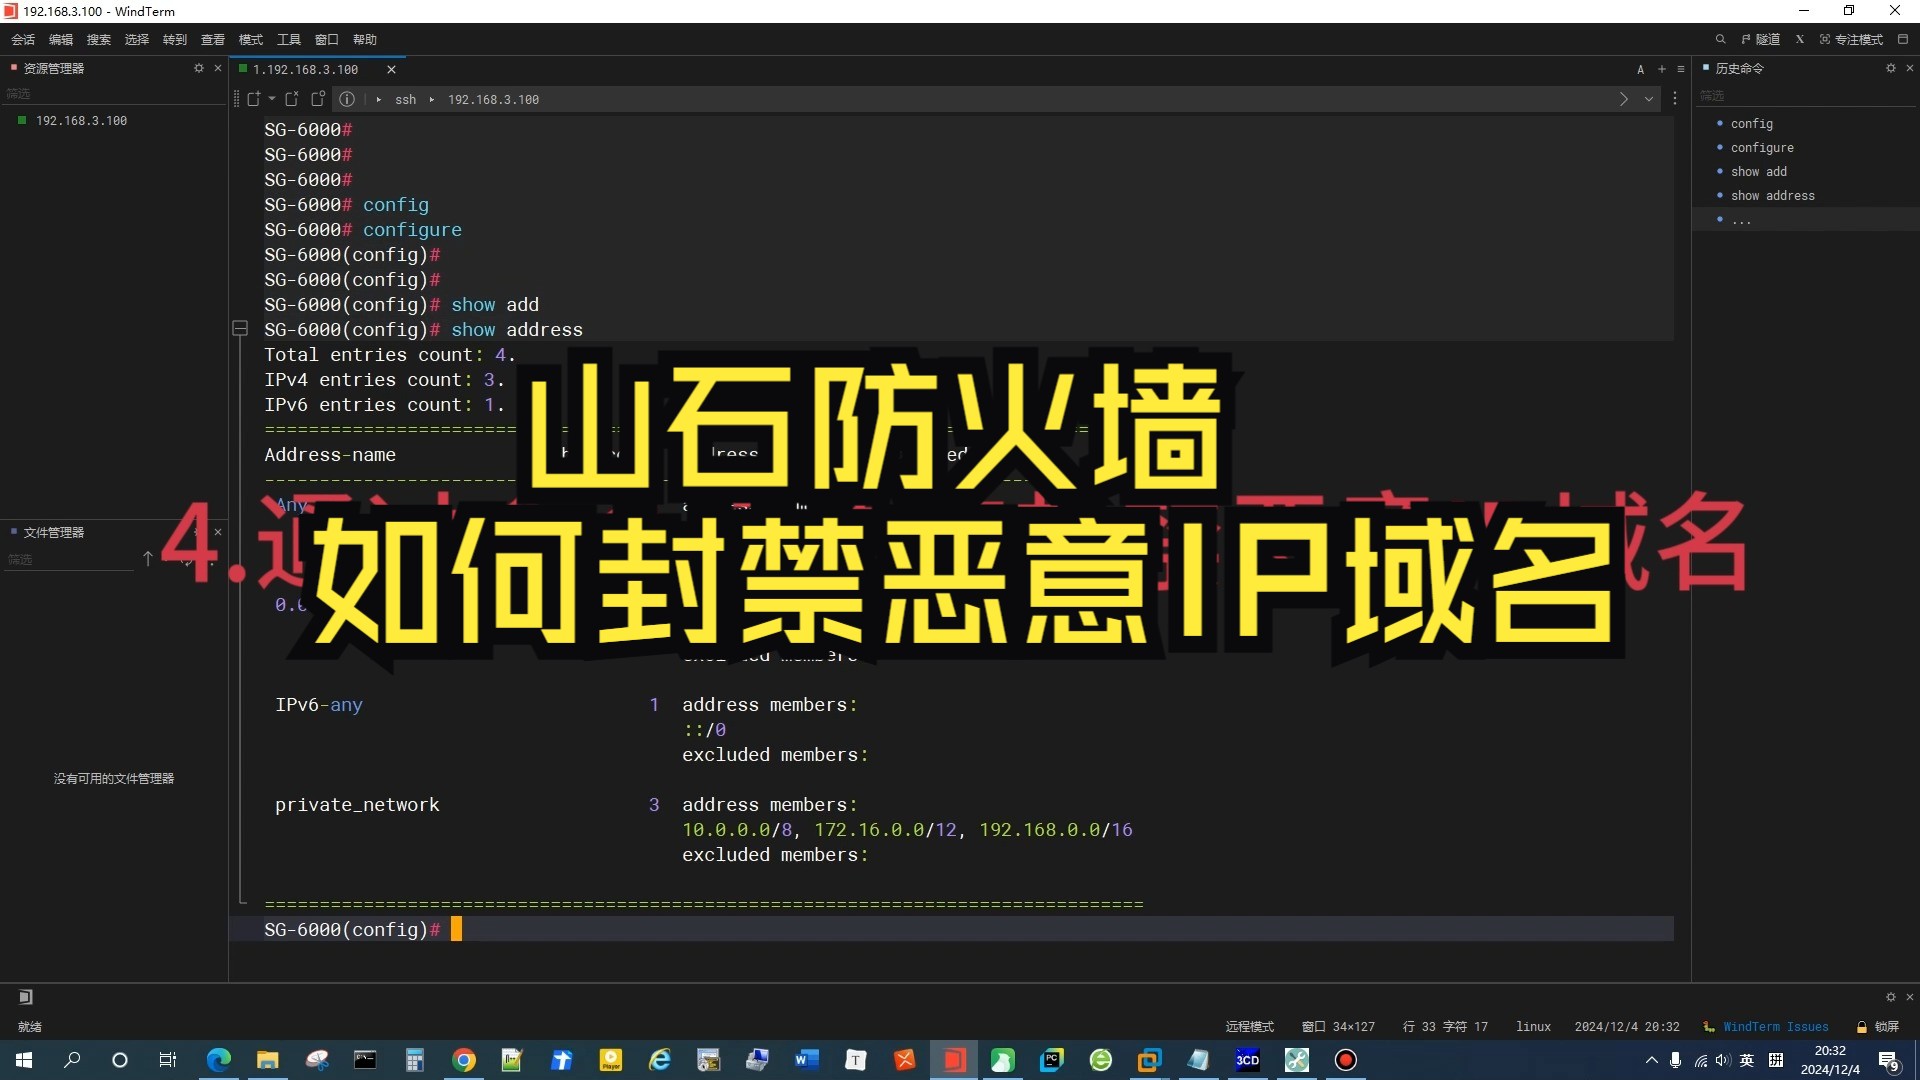The width and height of the screenshot is (1920, 1080).
Task: Select the '...' entry in command history
Action: click(1741, 220)
